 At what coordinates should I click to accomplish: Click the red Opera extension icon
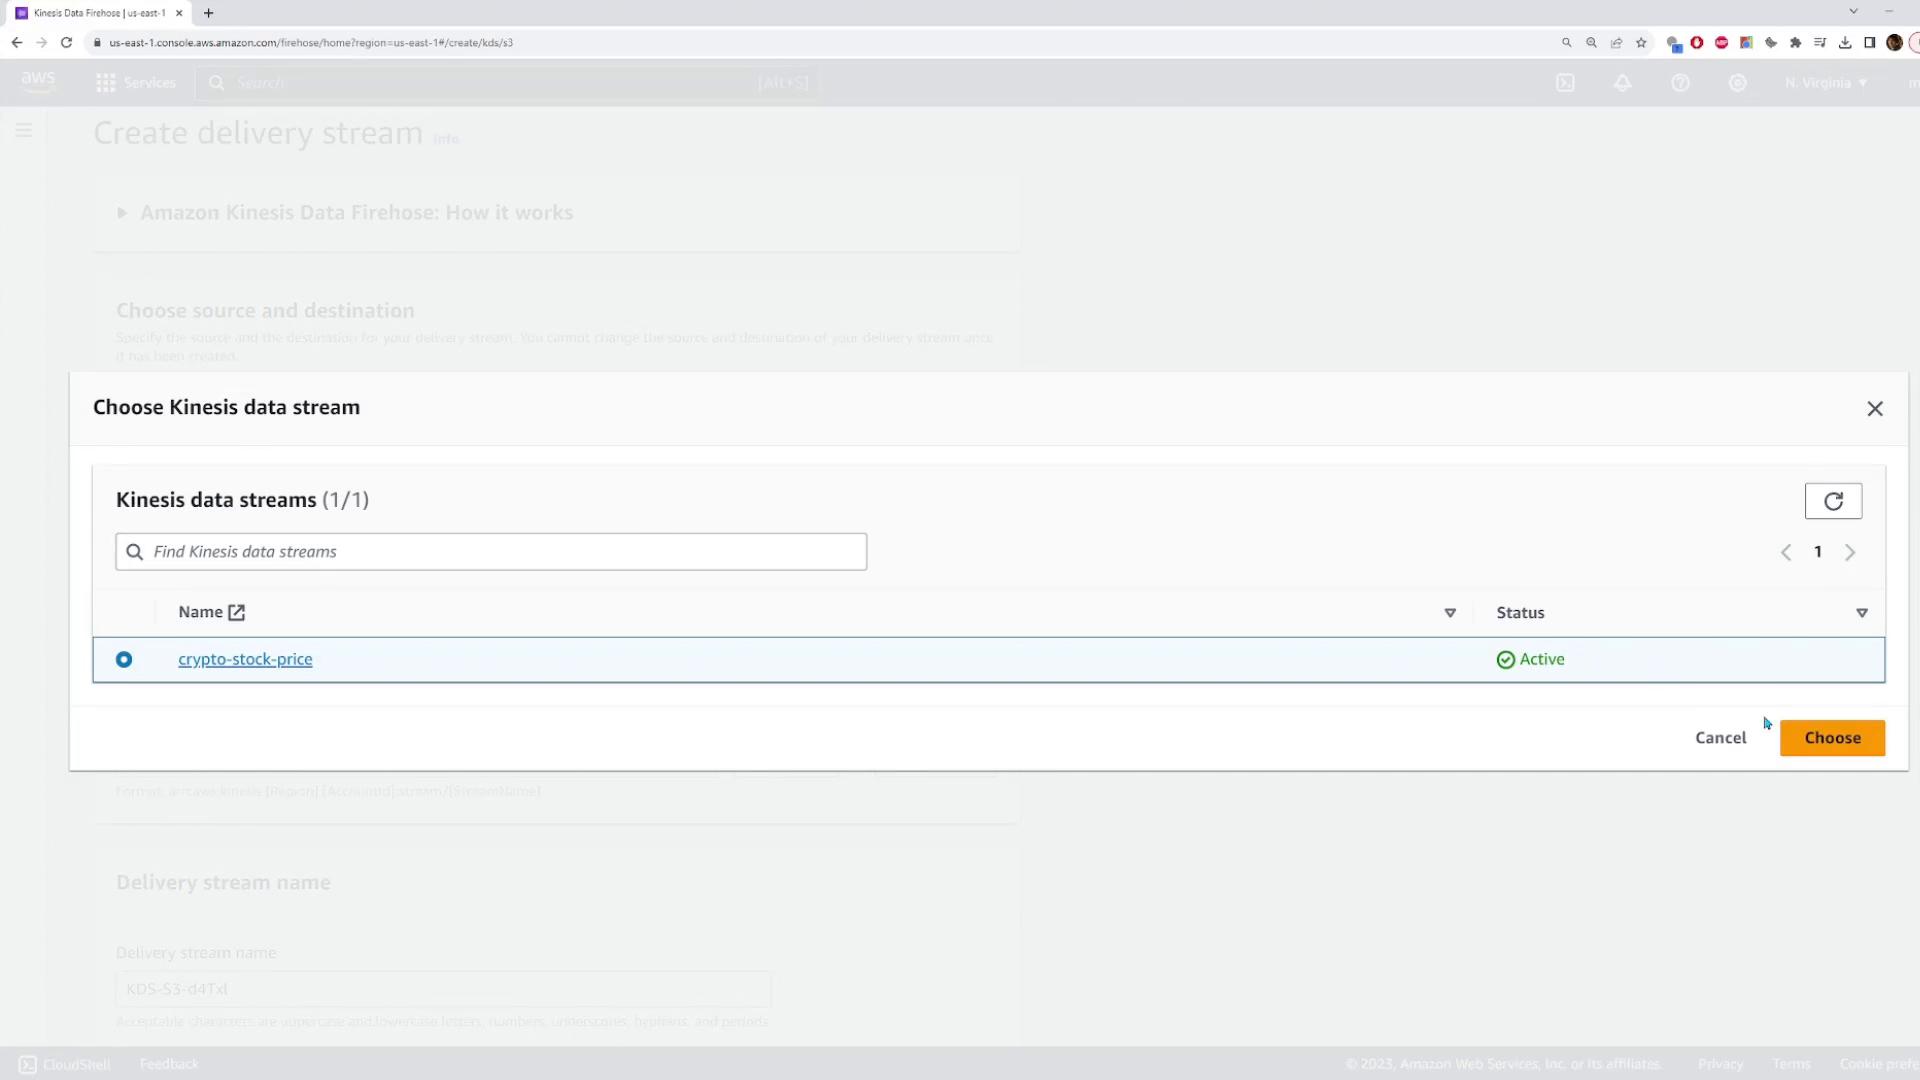click(x=1697, y=43)
